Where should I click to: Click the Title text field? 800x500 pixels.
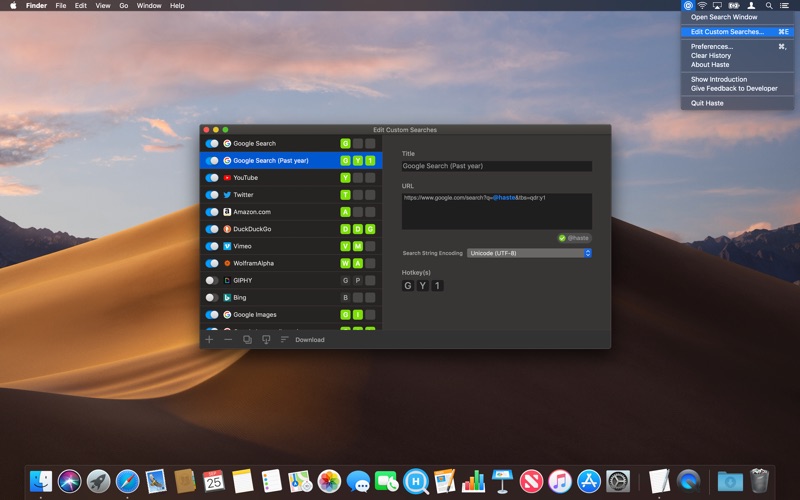click(x=496, y=167)
